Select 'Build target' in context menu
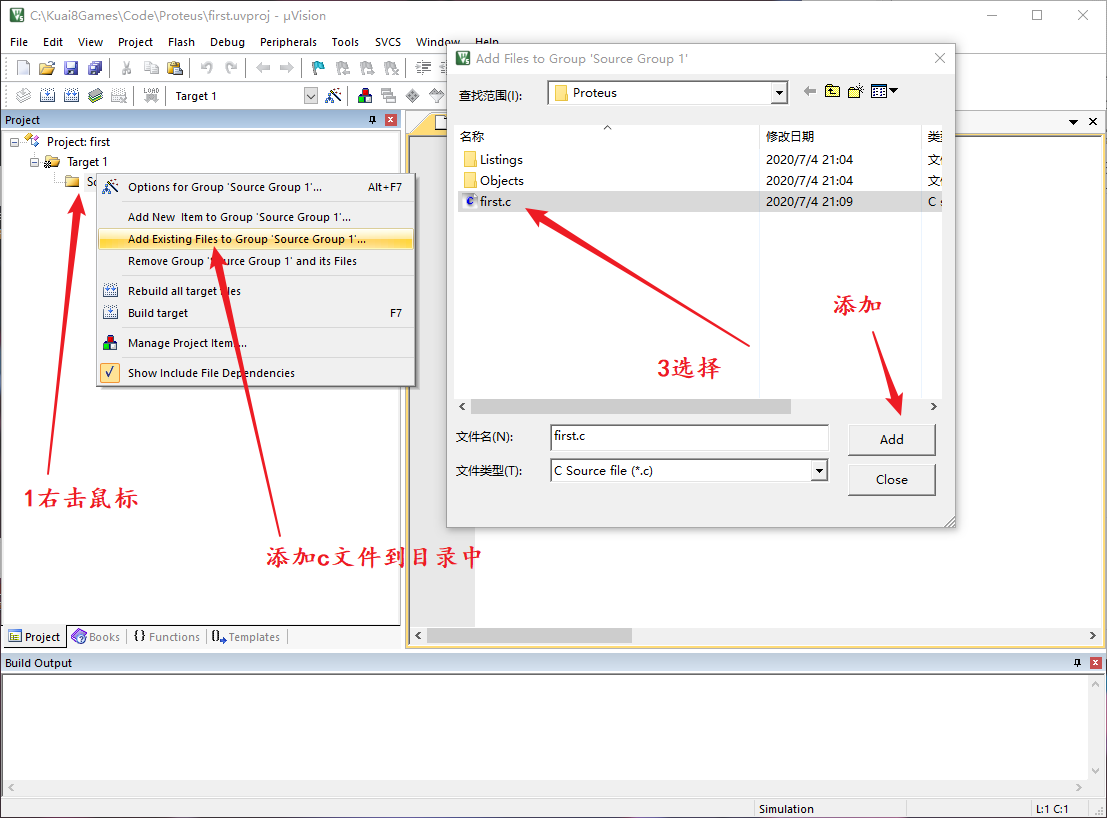The height and width of the screenshot is (818, 1107). point(256,313)
